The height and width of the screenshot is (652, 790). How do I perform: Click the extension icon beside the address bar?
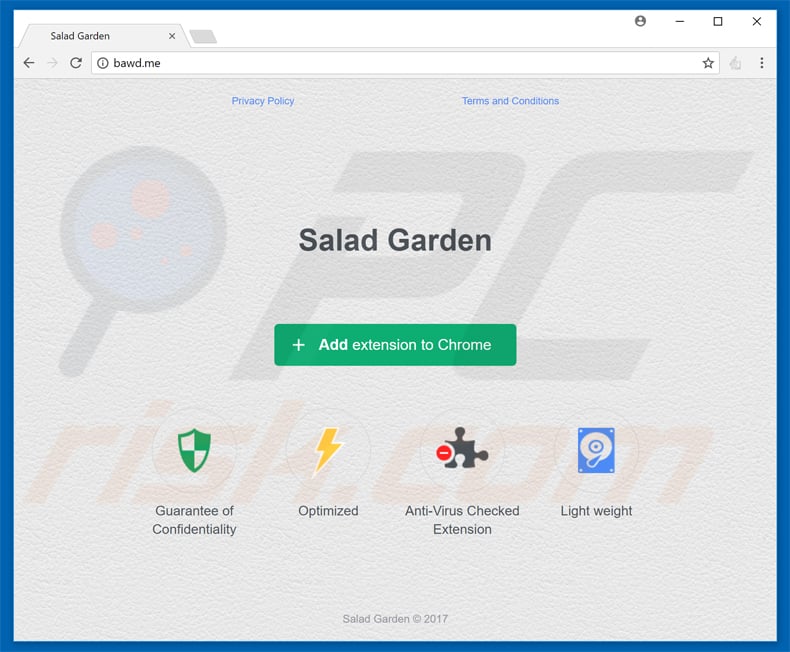pyautogui.click(x=735, y=63)
